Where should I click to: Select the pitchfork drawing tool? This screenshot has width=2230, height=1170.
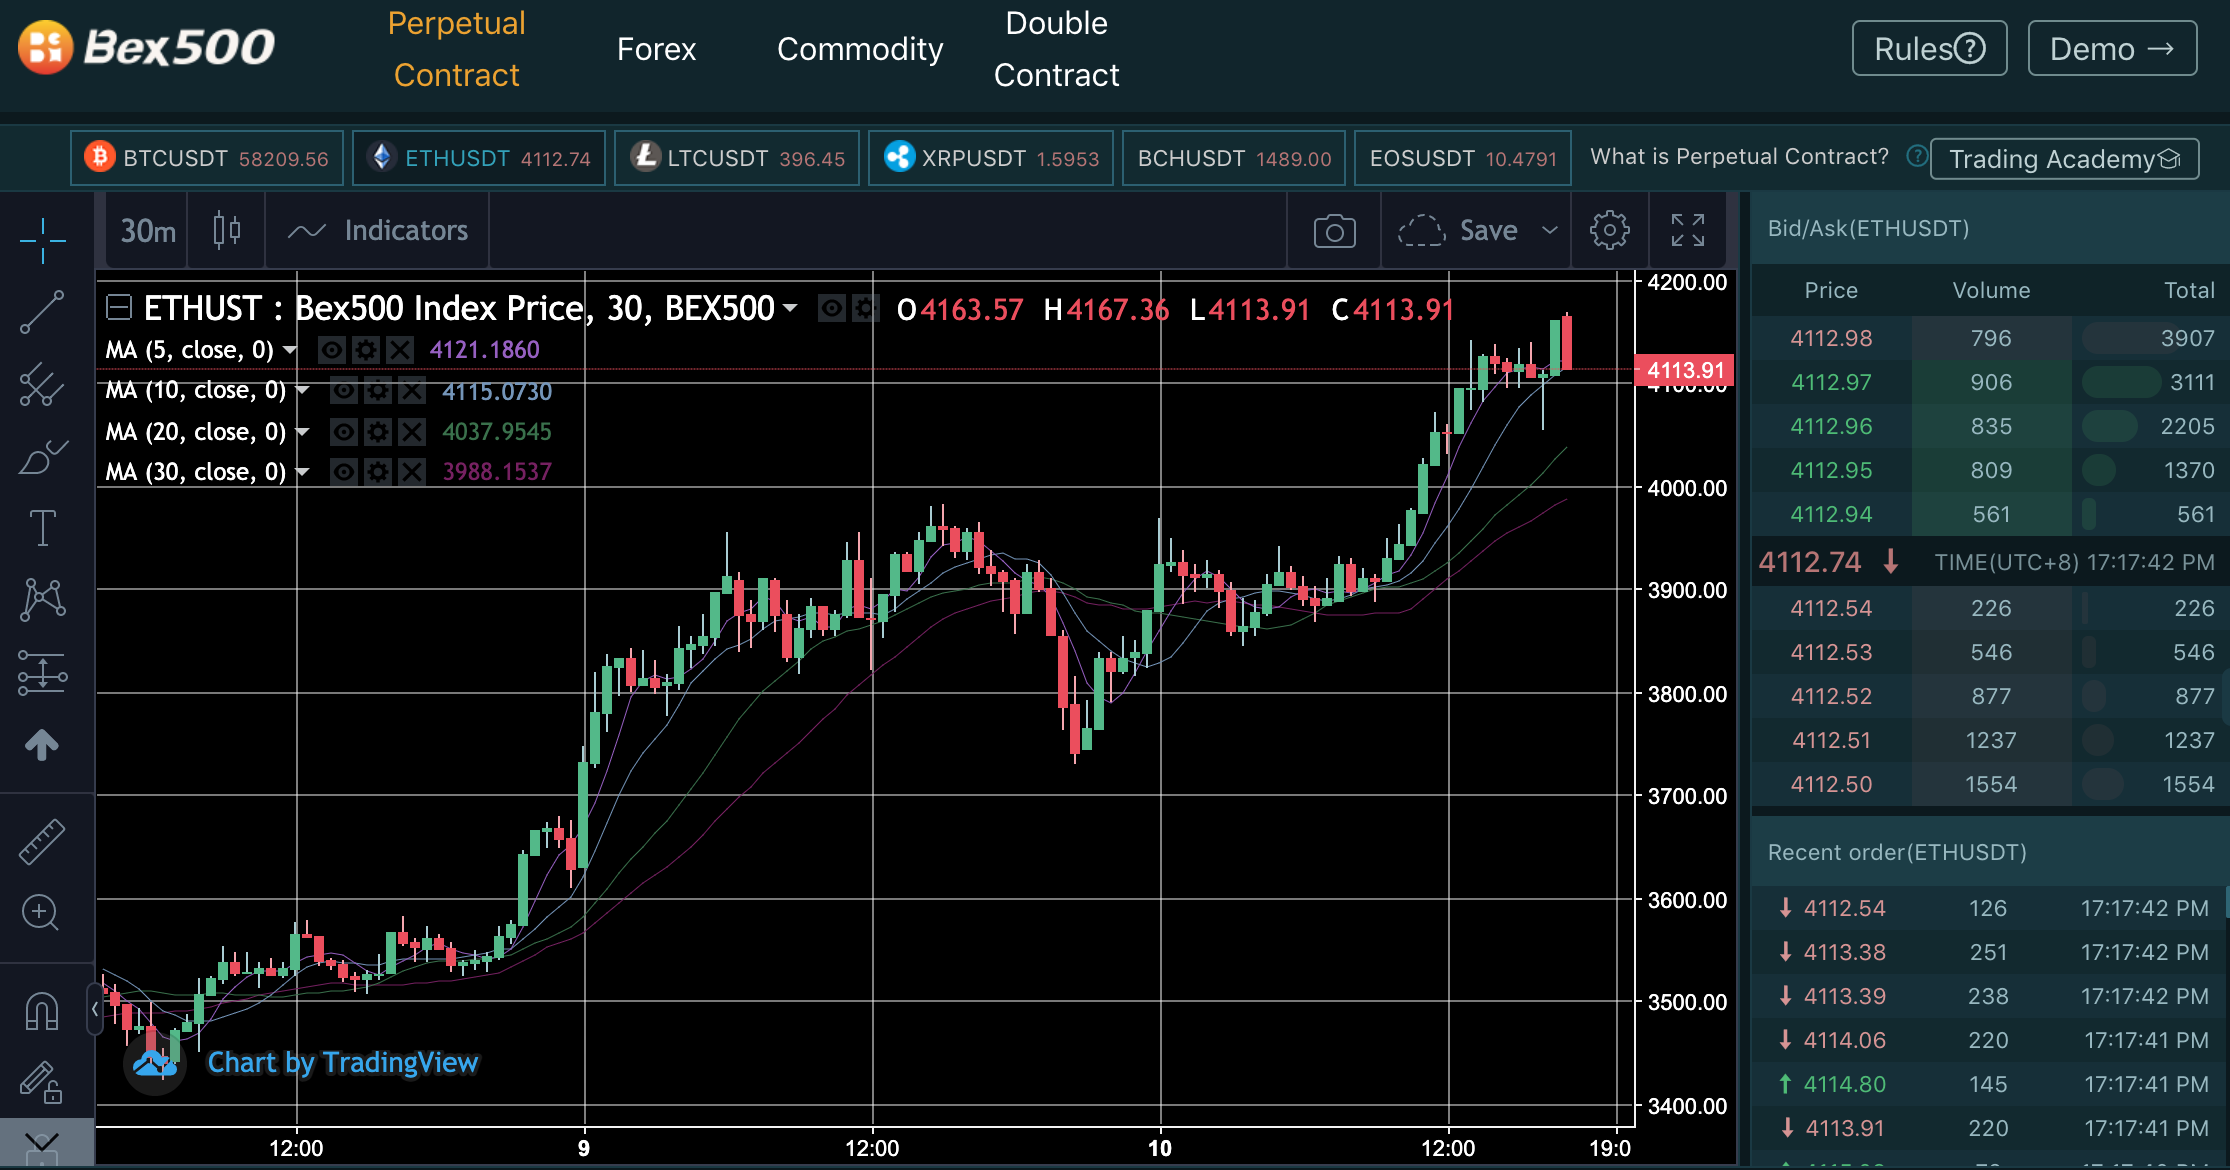43,384
